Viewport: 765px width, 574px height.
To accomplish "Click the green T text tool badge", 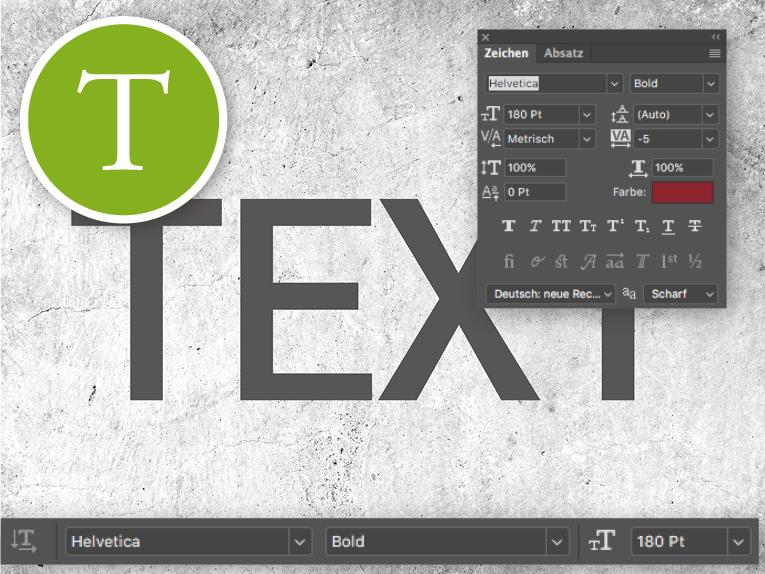I will (123, 120).
